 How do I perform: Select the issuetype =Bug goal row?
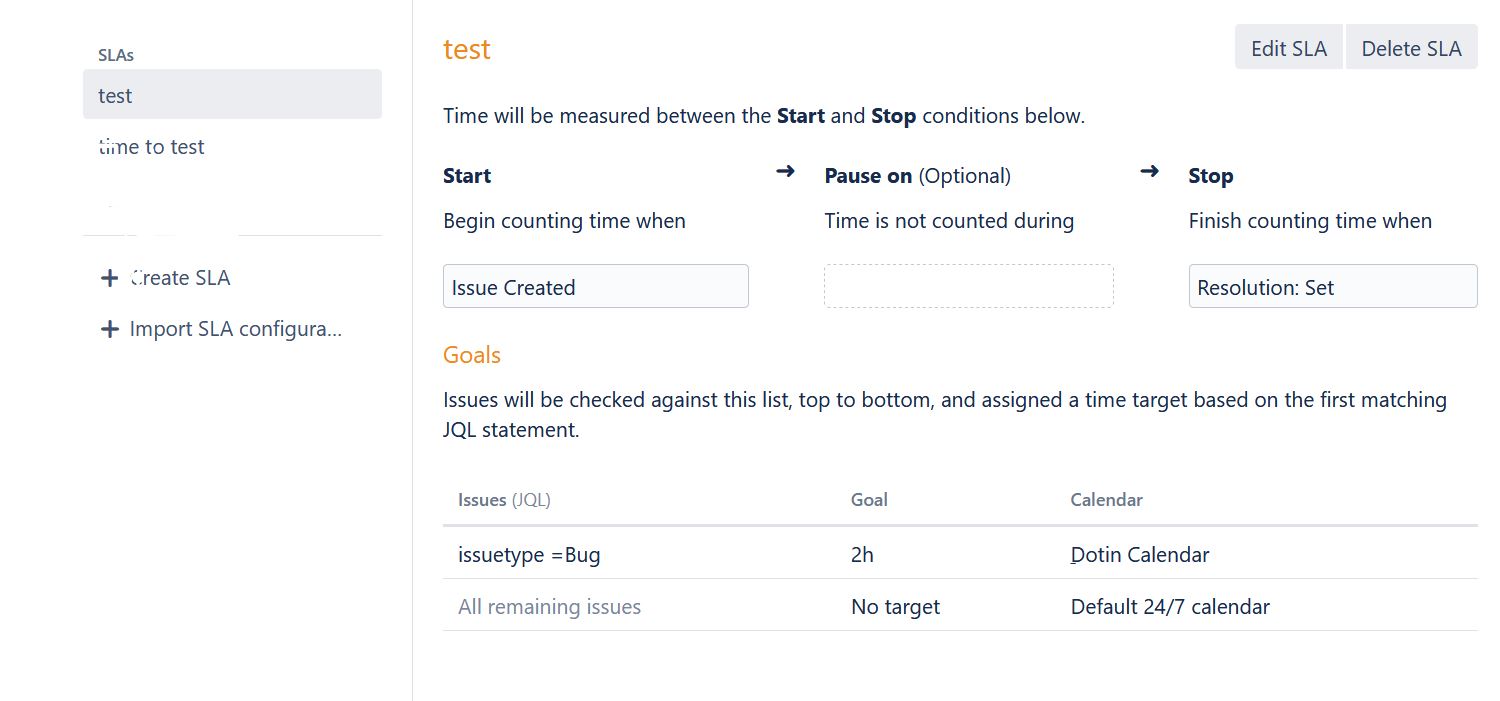pos(960,554)
